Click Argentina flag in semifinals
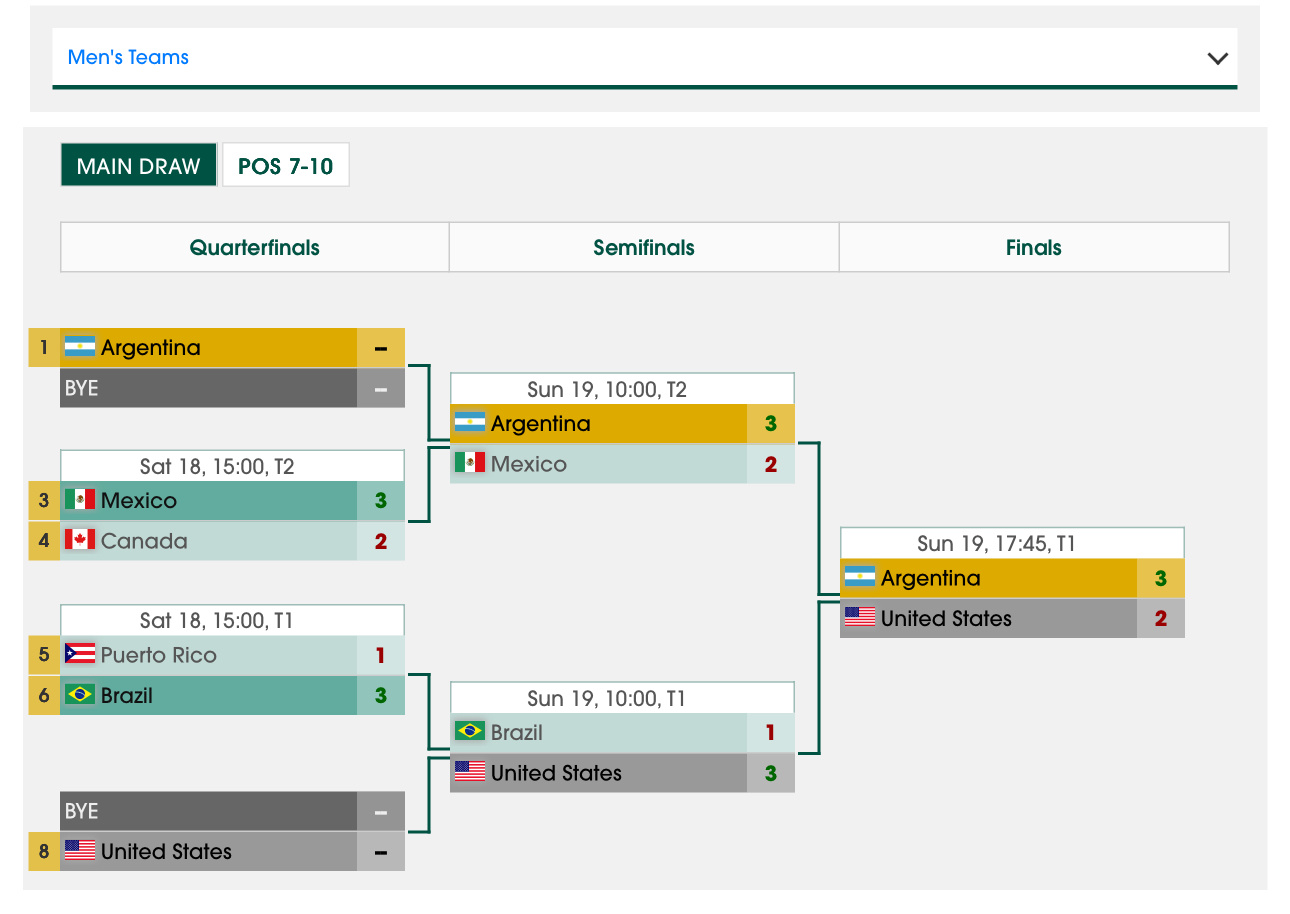This screenshot has width=1290, height=914. (x=470, y=423)
